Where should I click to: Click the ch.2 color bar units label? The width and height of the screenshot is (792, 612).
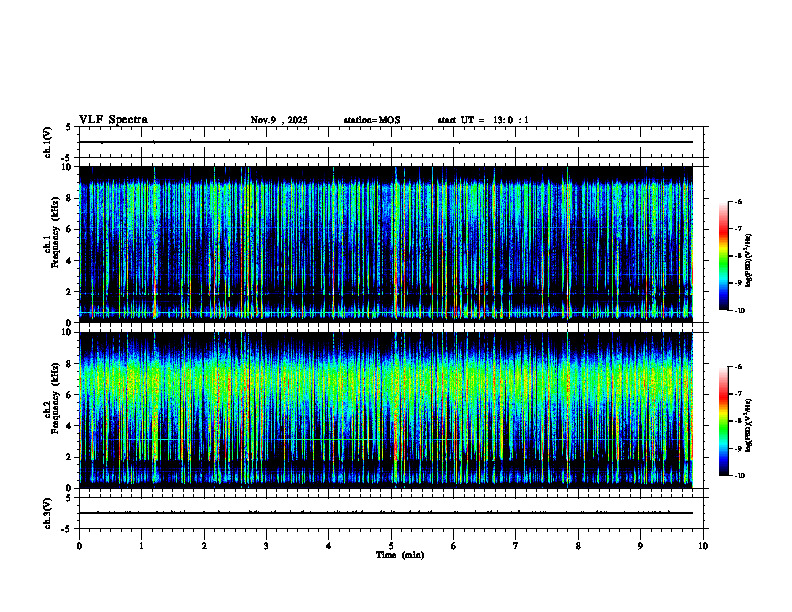click(748, 425)
